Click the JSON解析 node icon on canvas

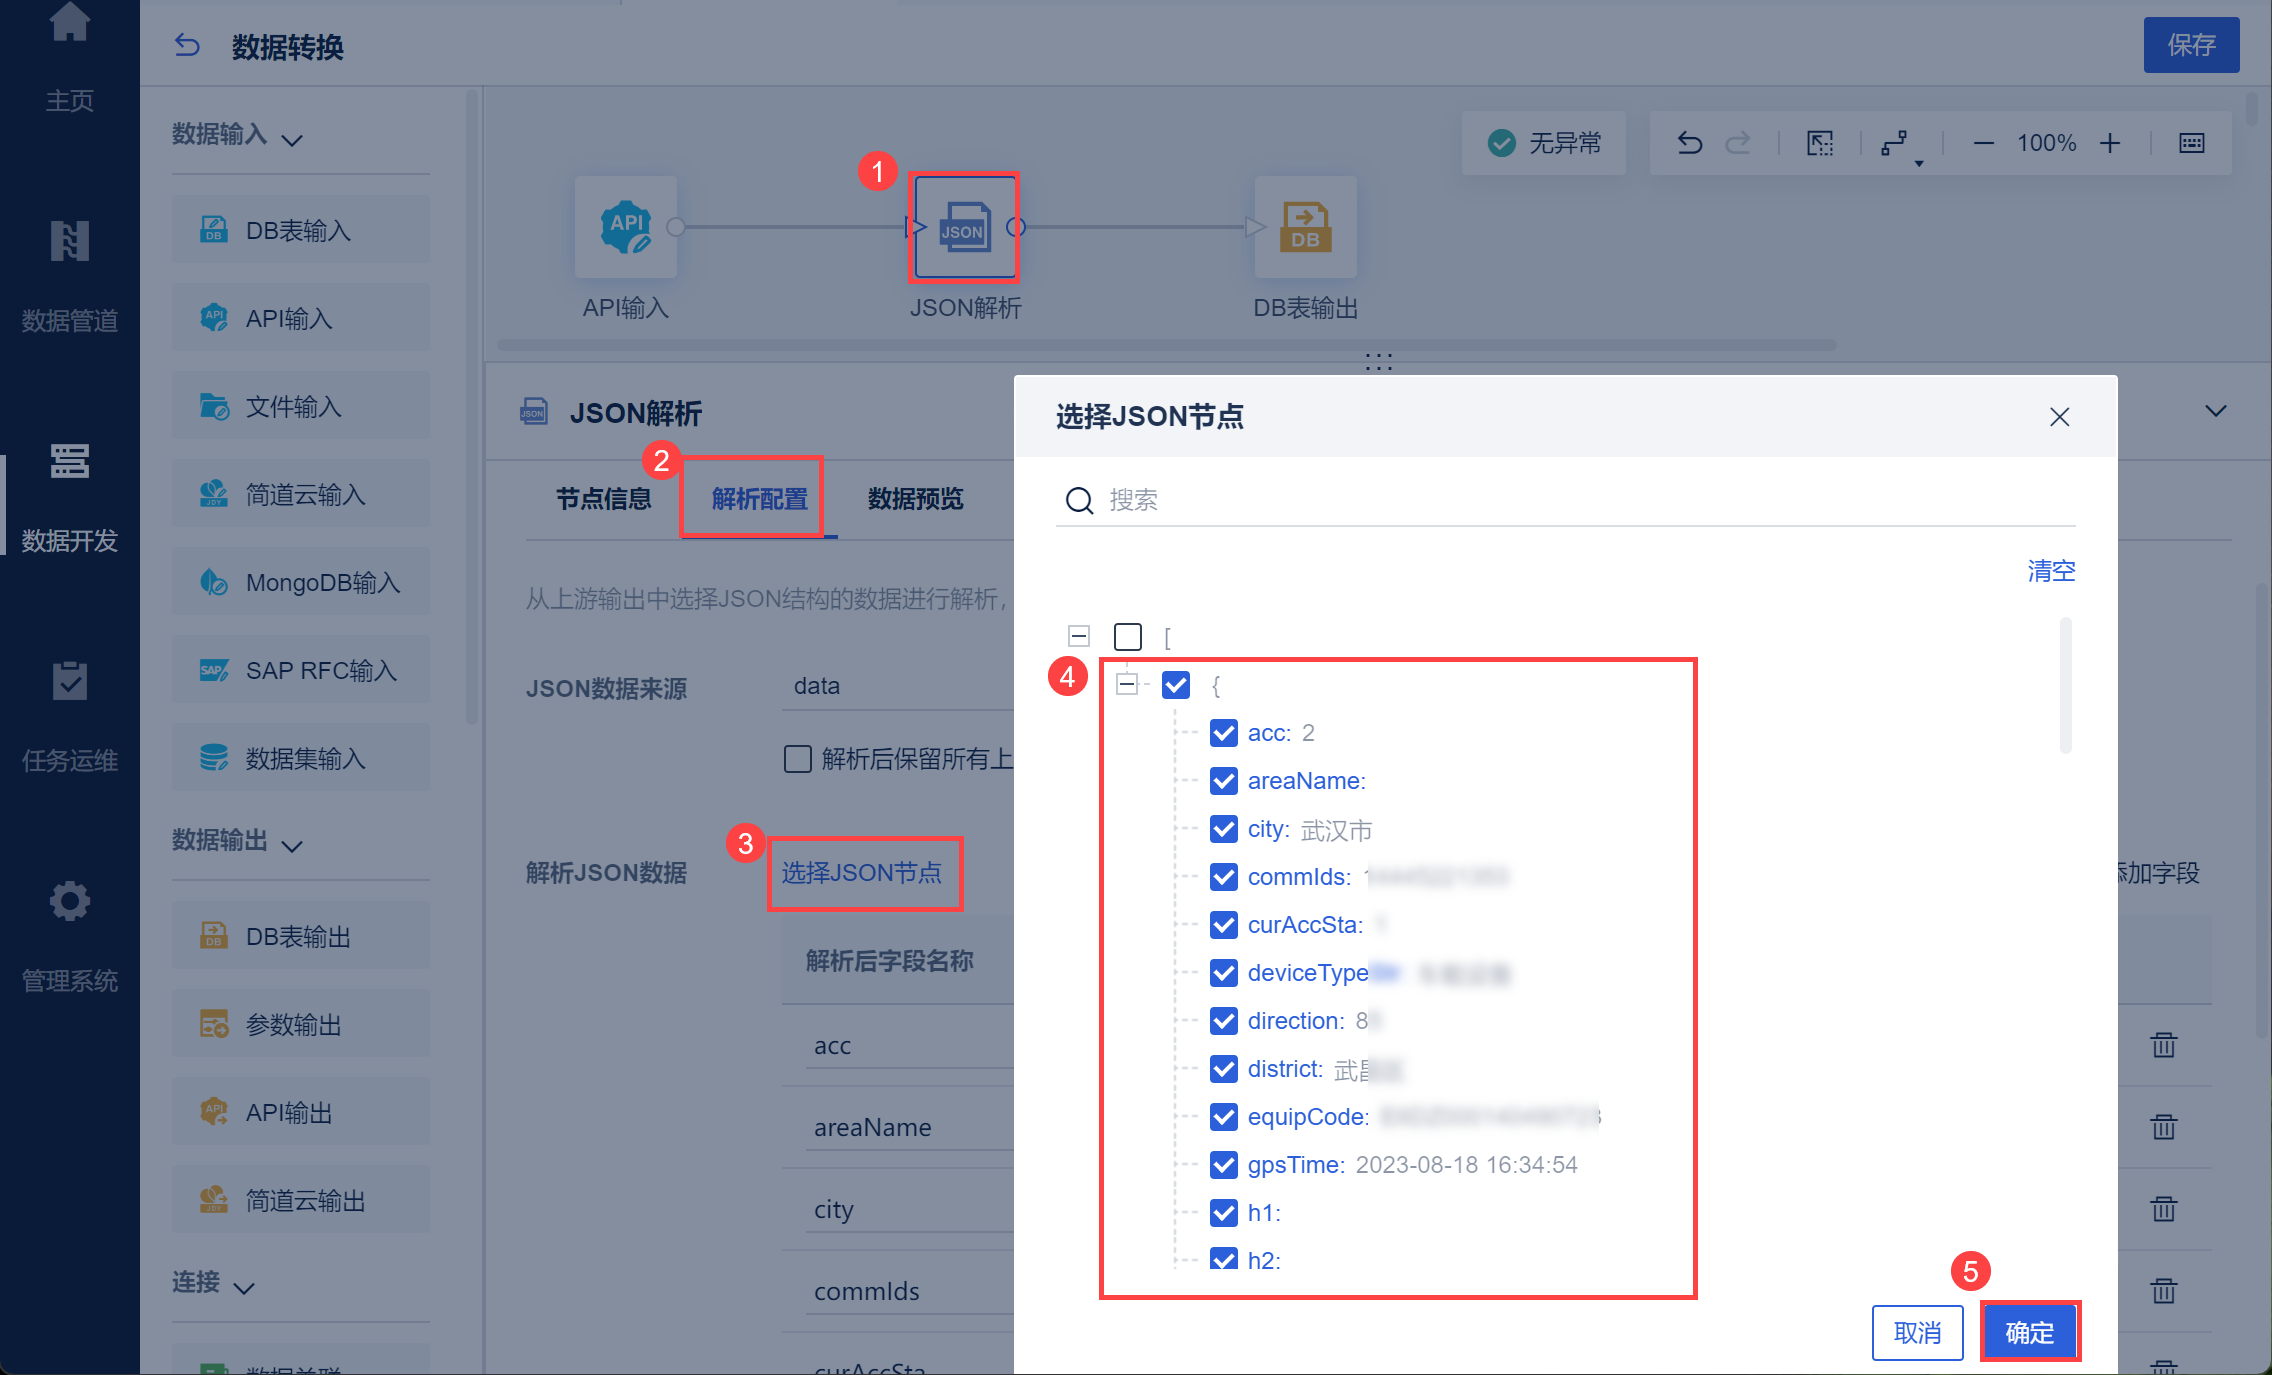[x=963, y=228]
